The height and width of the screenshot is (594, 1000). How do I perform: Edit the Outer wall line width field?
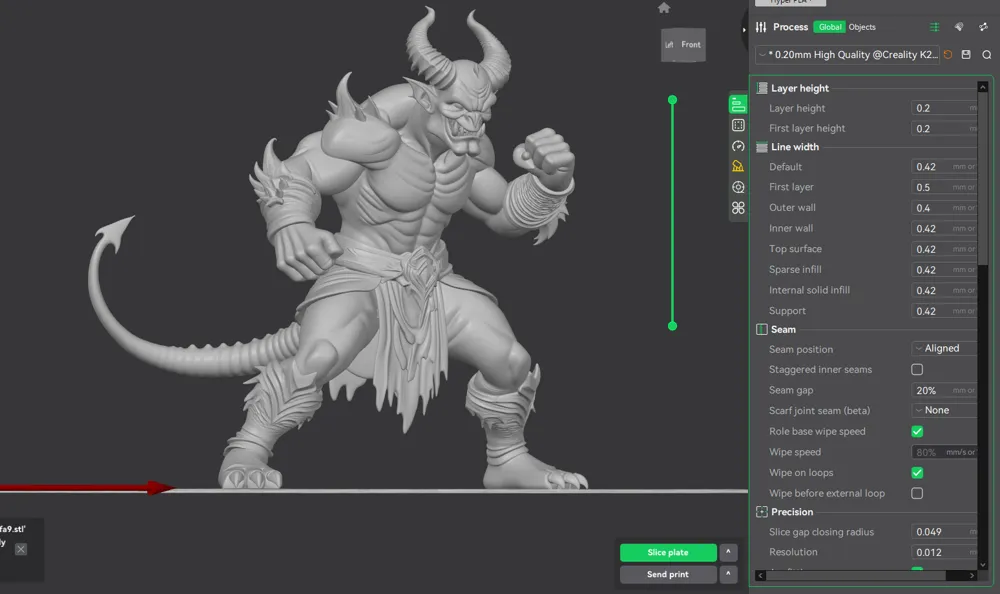point(944,207)
